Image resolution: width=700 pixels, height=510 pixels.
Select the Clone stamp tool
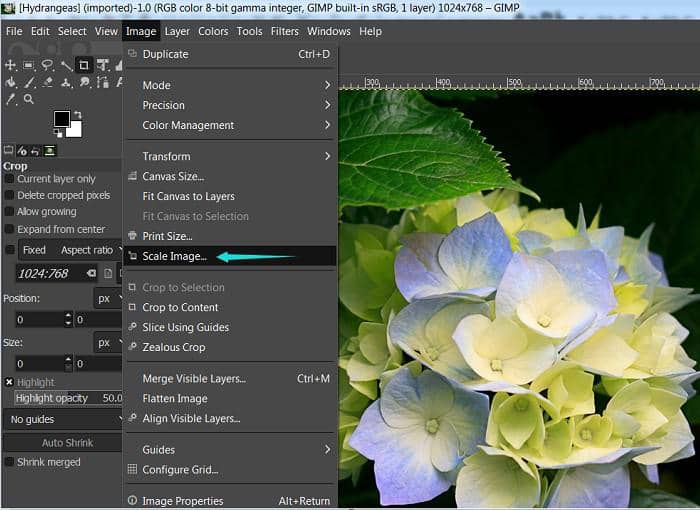coord(66,83)
